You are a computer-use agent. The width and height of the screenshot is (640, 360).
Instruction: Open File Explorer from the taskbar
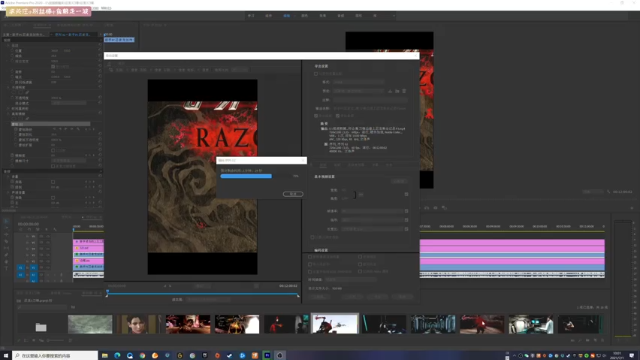(104, 356)
